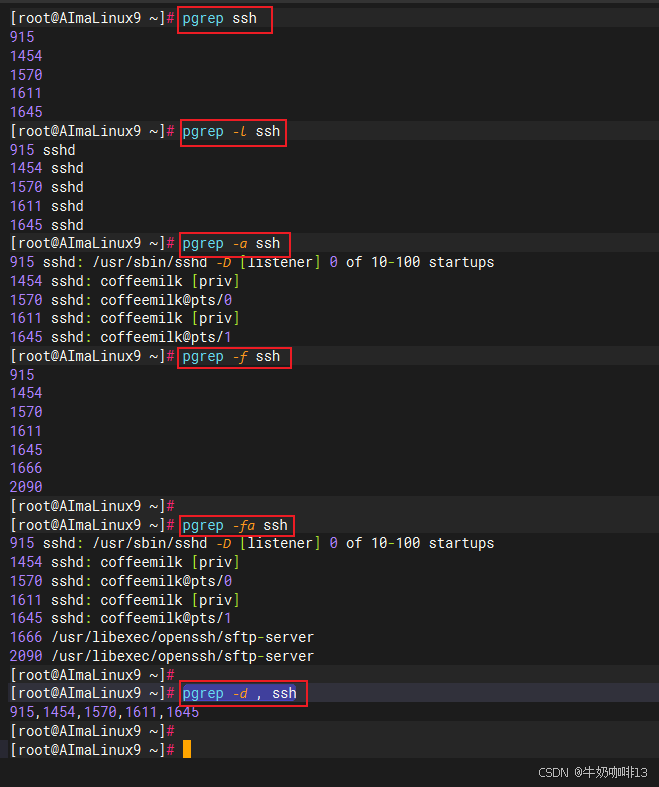Click the "1666 /usr/libexec/openssh/sftp-server" line
659x787 pixels.
pyautogui.click(x=162, y=637)
